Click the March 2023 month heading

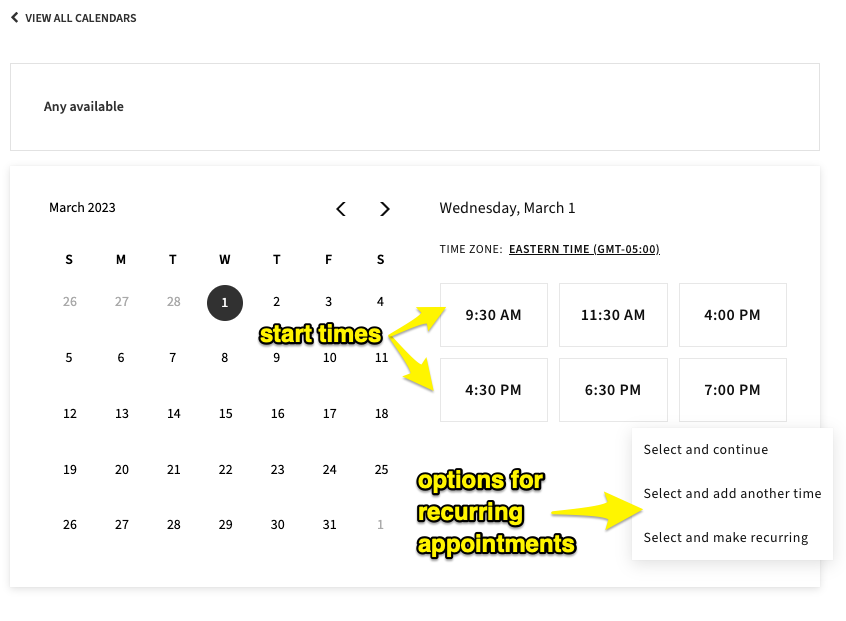point(82,207)
